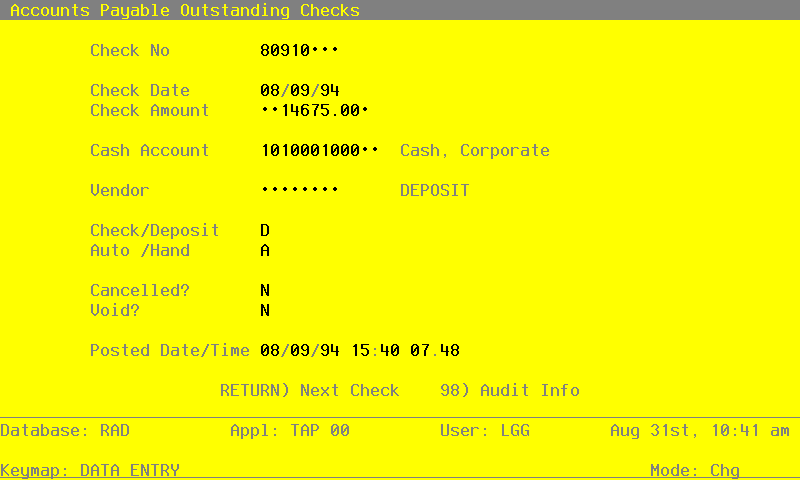
Task: Click the Appl: TAP 00 status entry
Action: point(290,431)
